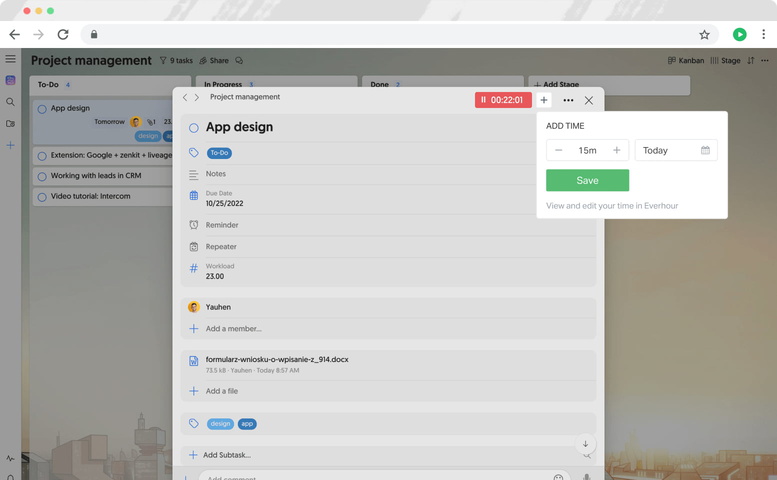Click the To-Do stage label in panel

click(219, 153)
